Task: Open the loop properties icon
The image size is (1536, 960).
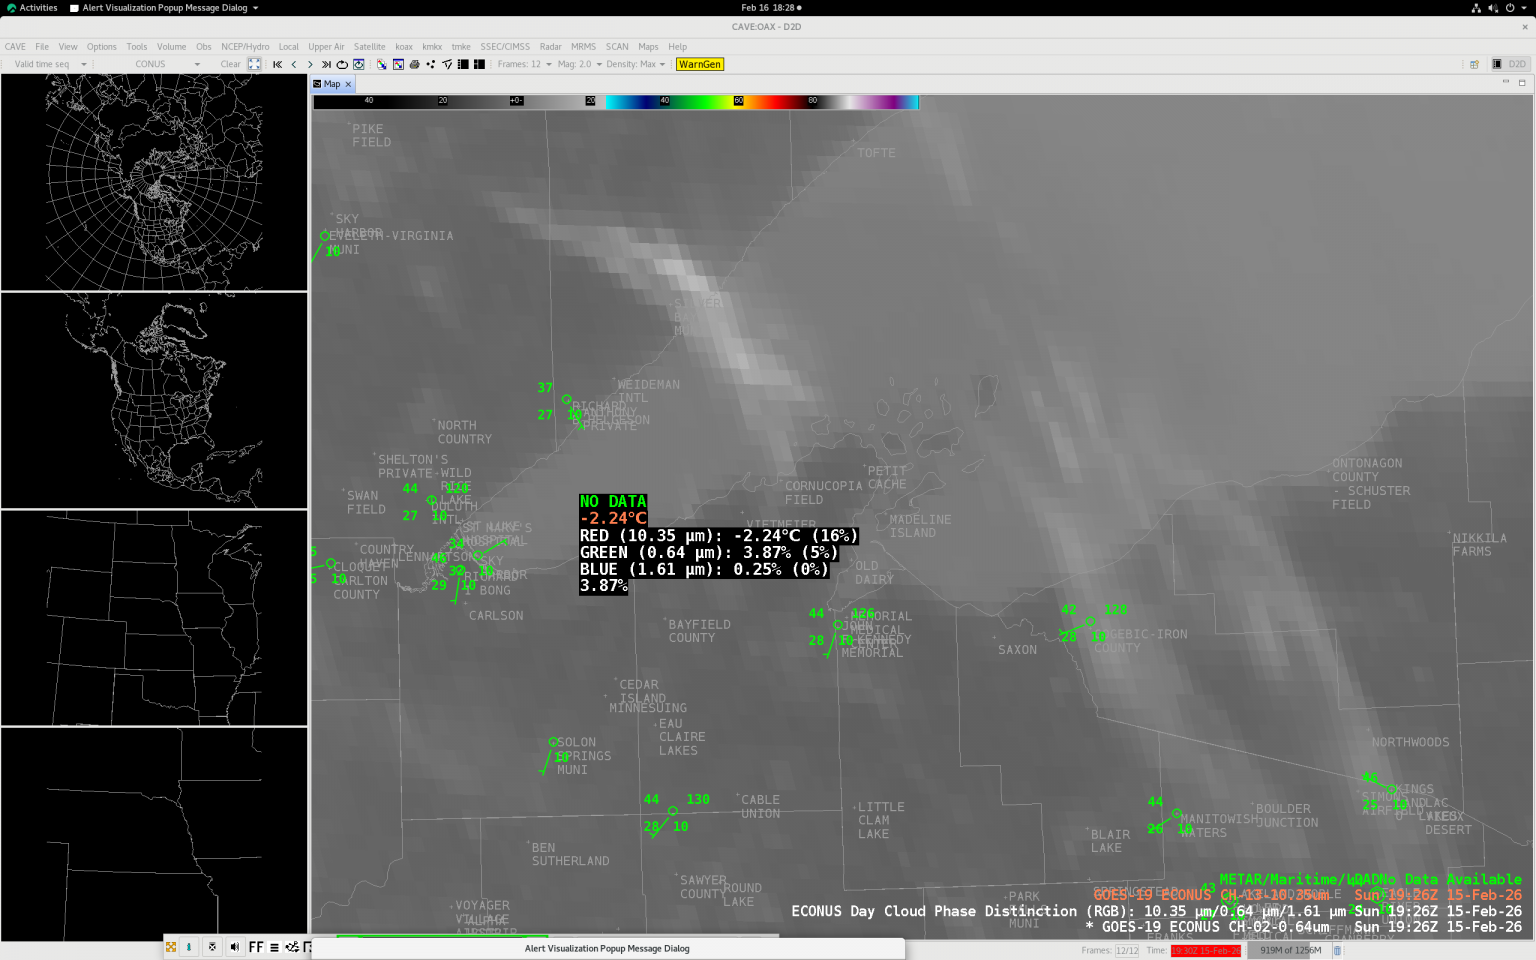Action: [359, 64]
